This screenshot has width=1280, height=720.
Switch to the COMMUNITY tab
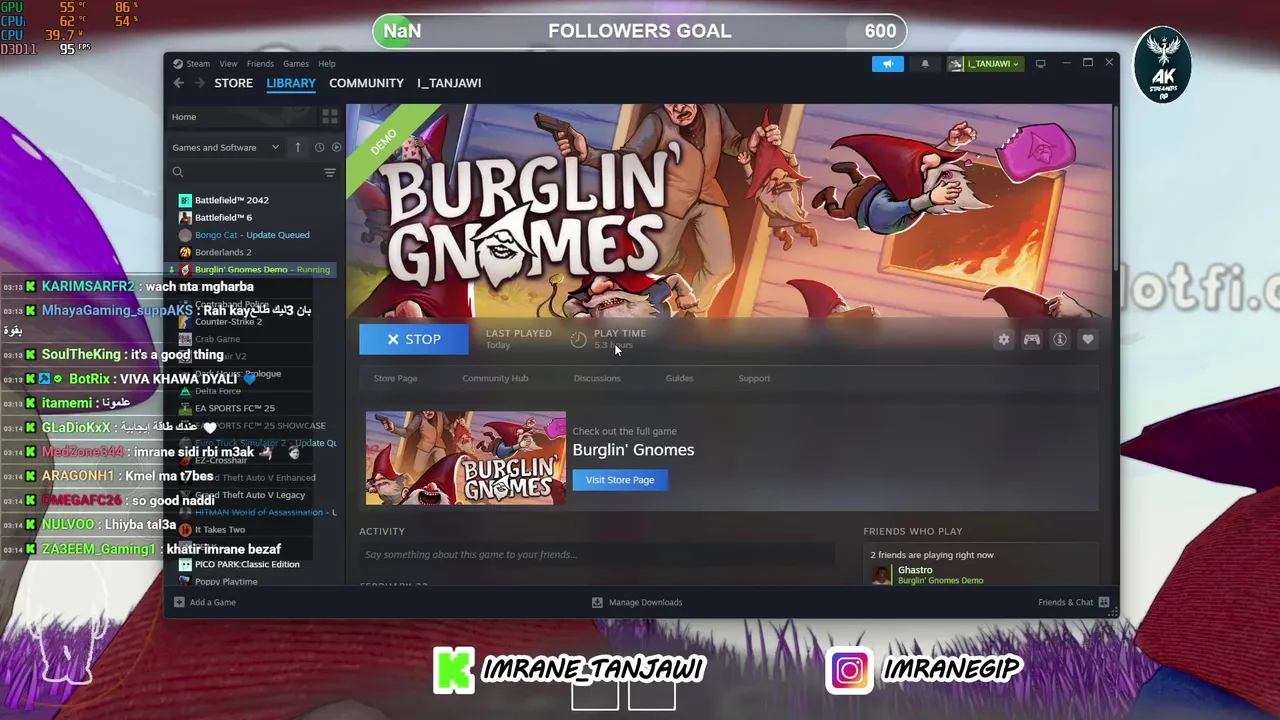click(x=366, y=83)
